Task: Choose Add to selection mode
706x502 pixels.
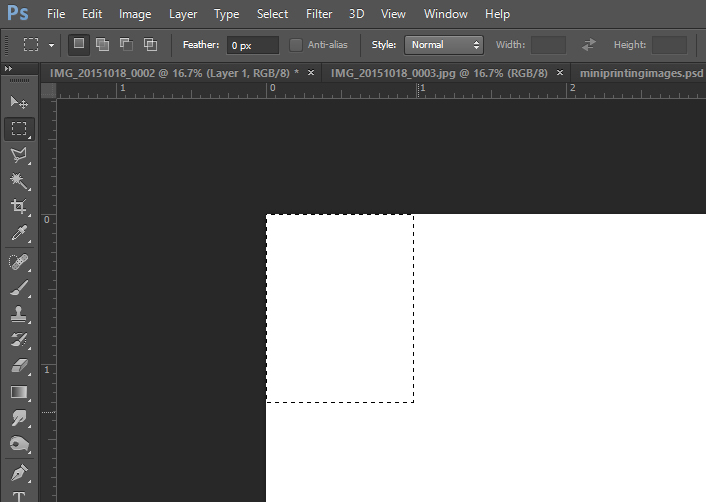Action: [102, 45]
